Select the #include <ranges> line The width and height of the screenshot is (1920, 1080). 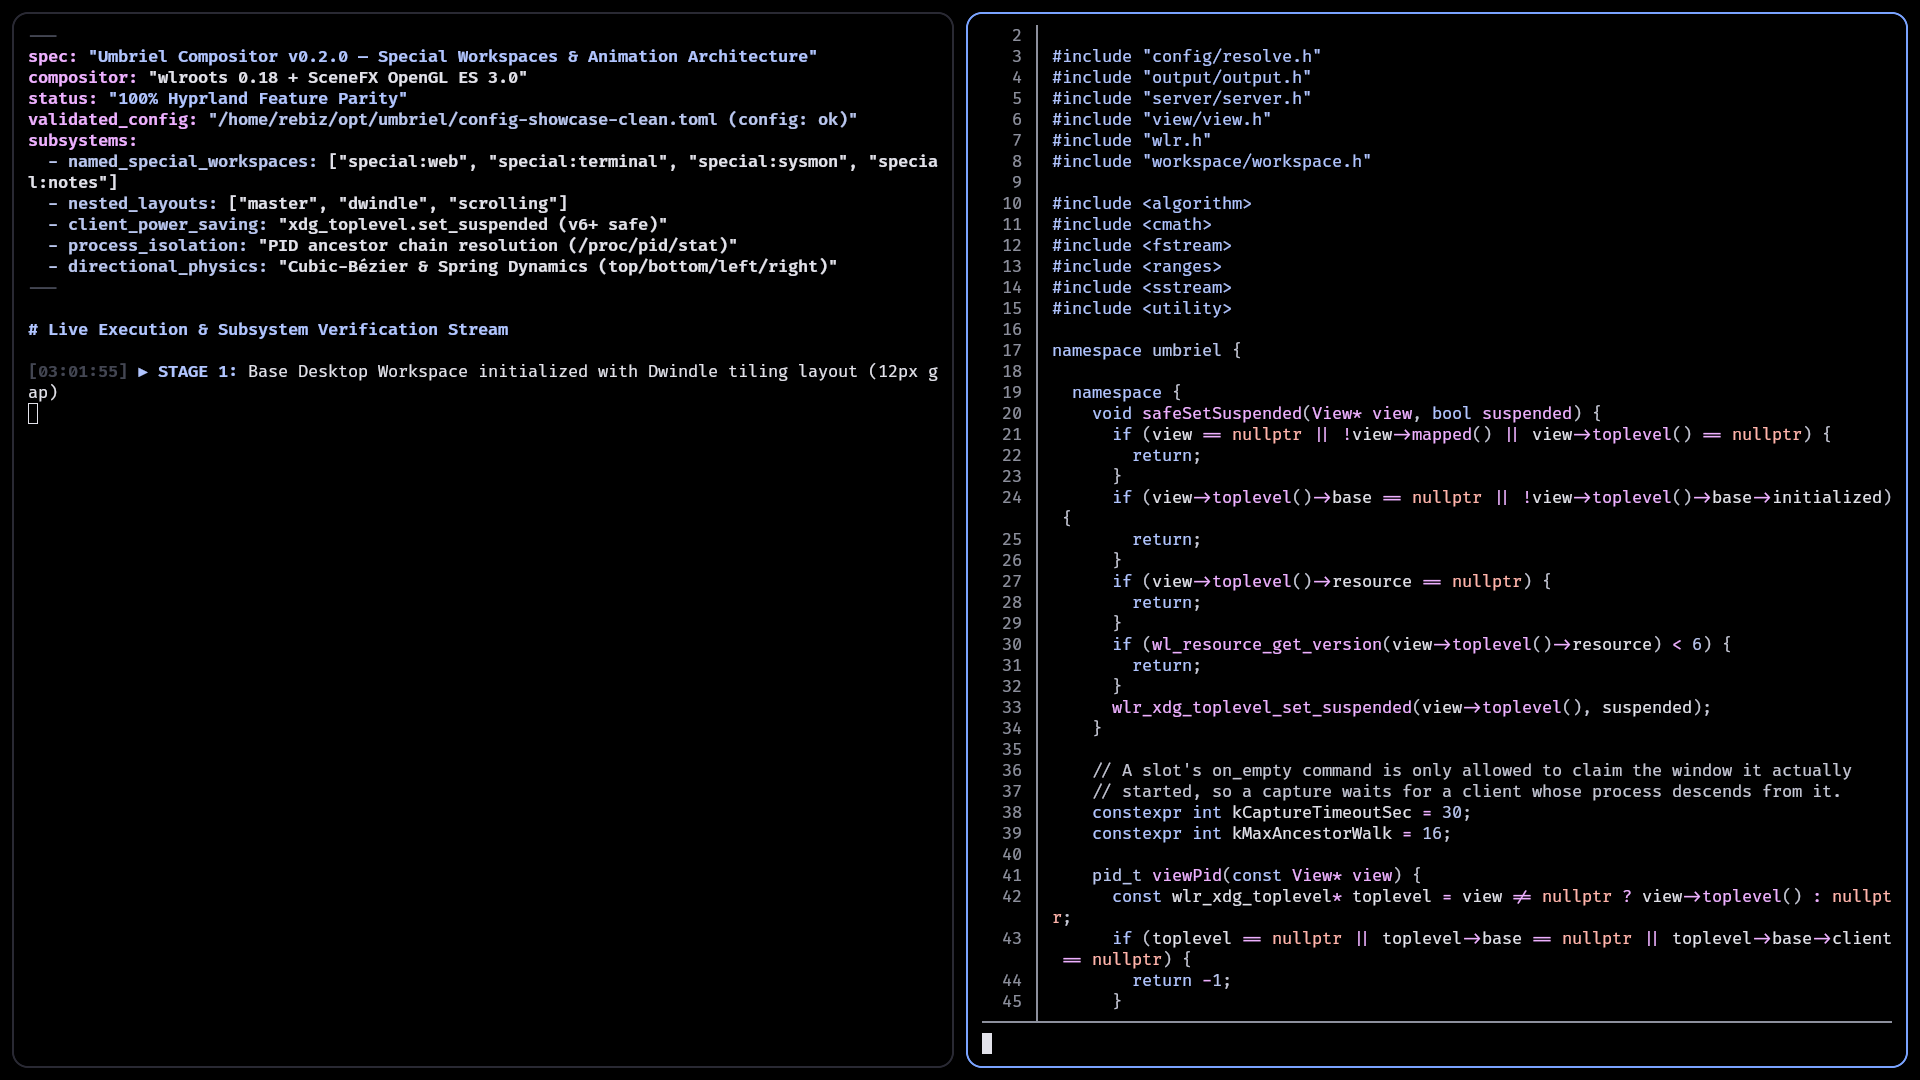[1136, 267]
